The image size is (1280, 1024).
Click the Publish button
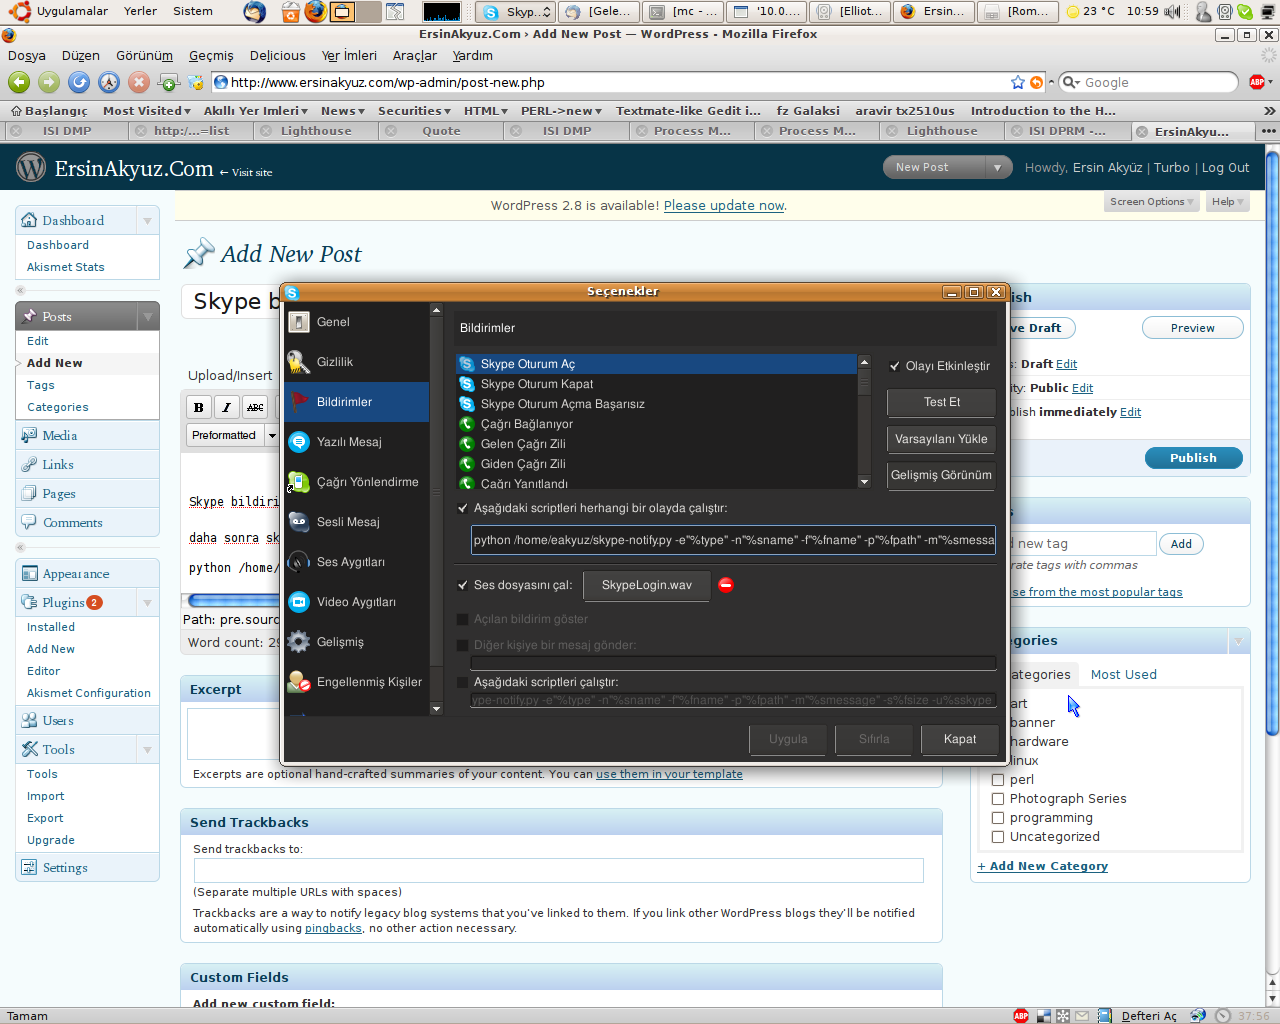(1193, 458)
